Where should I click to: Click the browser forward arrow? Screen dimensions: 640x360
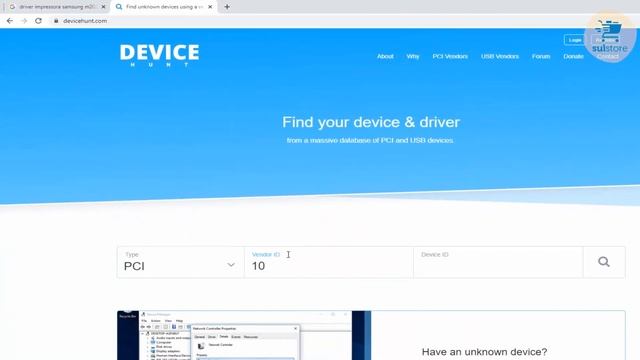(x=24, y=21)
